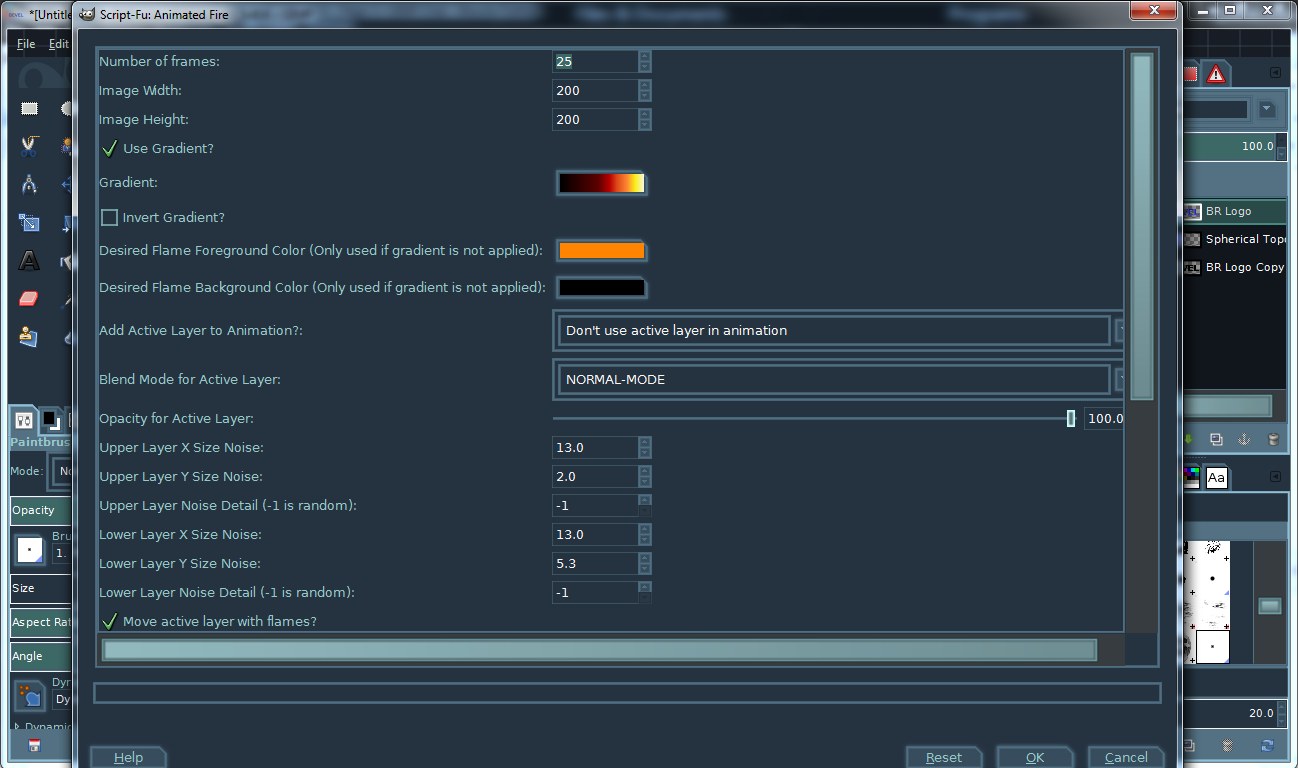The width and height of the screenshot is (1298, 768).
Task: Select the Rectangle Select tool
Action: [29, 108]
